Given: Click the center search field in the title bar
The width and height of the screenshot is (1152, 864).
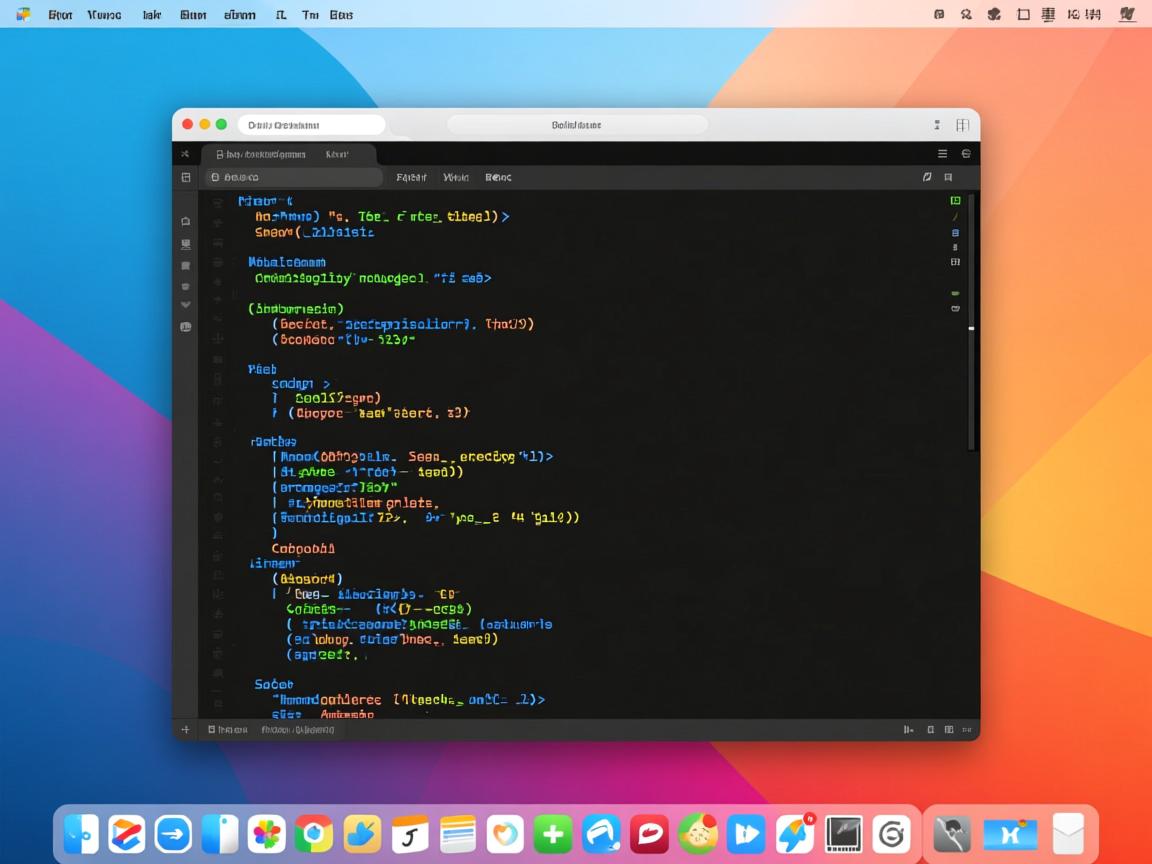Looking at the screenshot, I should pyautogui.click(x=577, y=125).
